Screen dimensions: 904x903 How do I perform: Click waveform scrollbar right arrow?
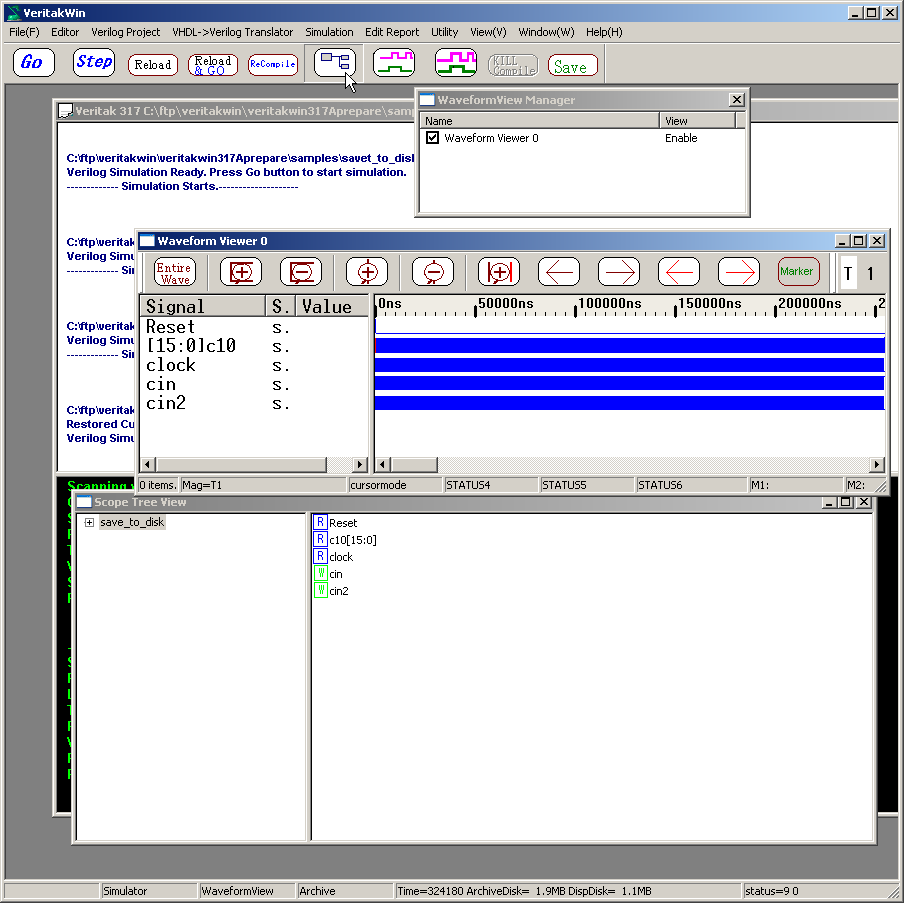pyautogui.click(x=876, y=464)
